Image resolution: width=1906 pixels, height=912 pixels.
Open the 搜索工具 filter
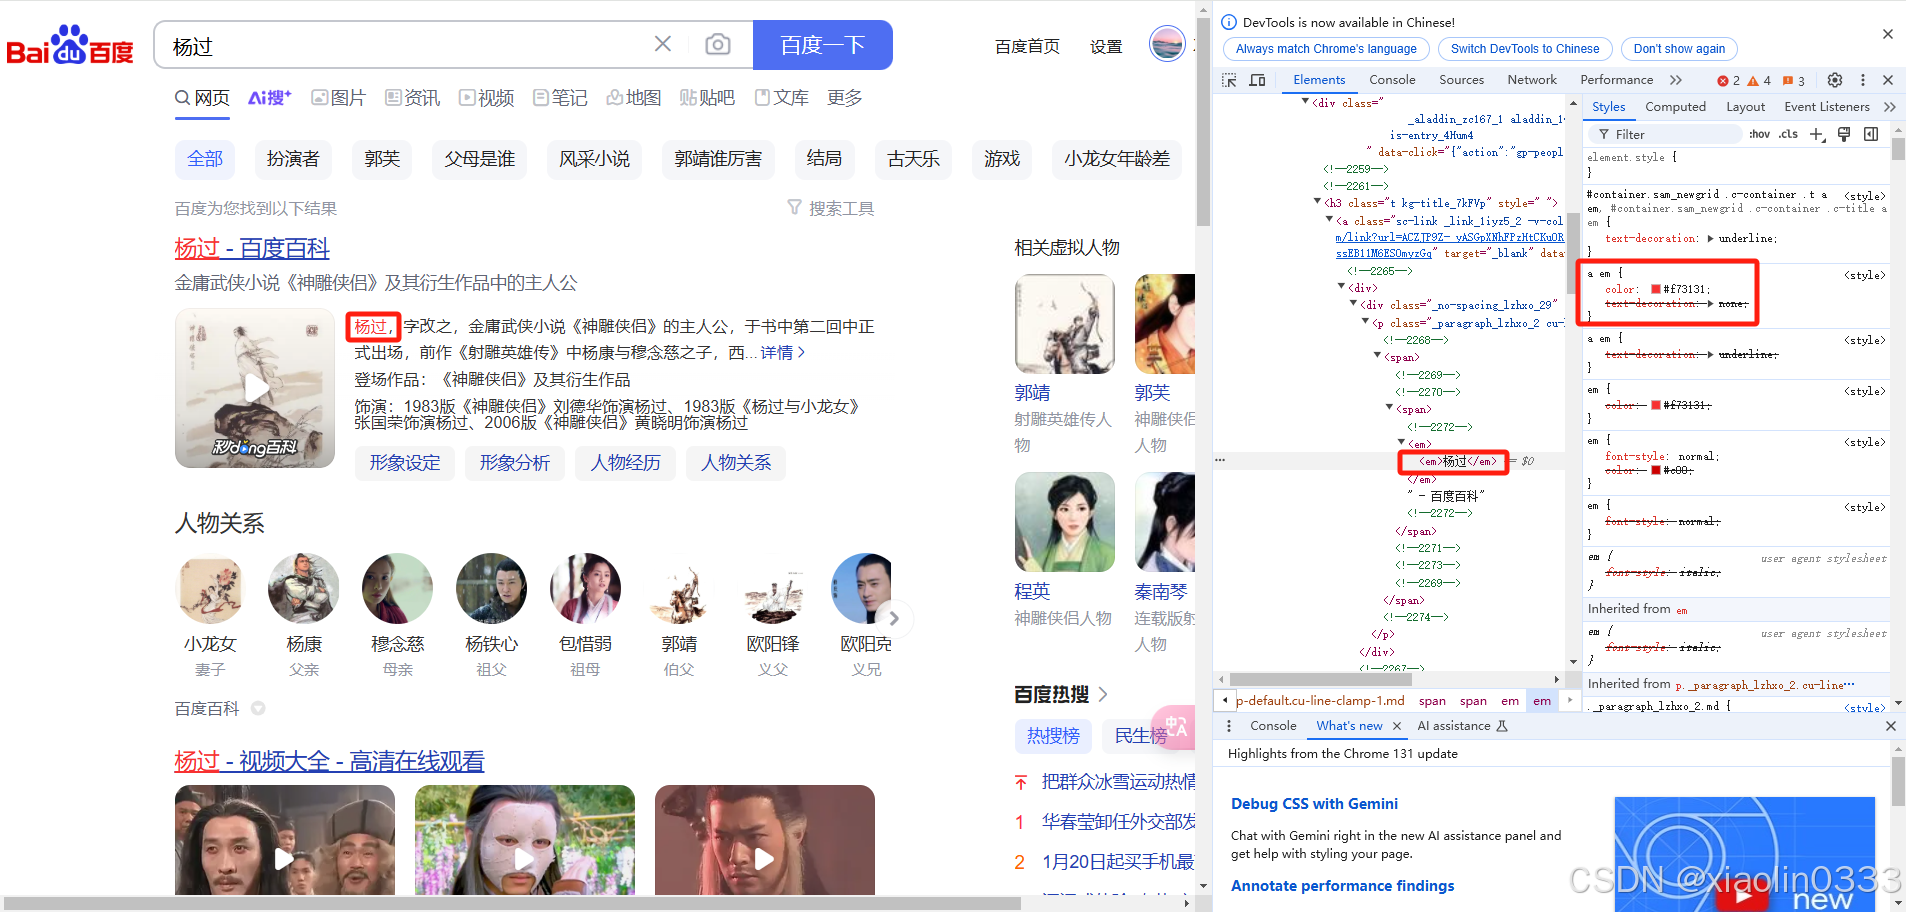click(x=830, y=208)
